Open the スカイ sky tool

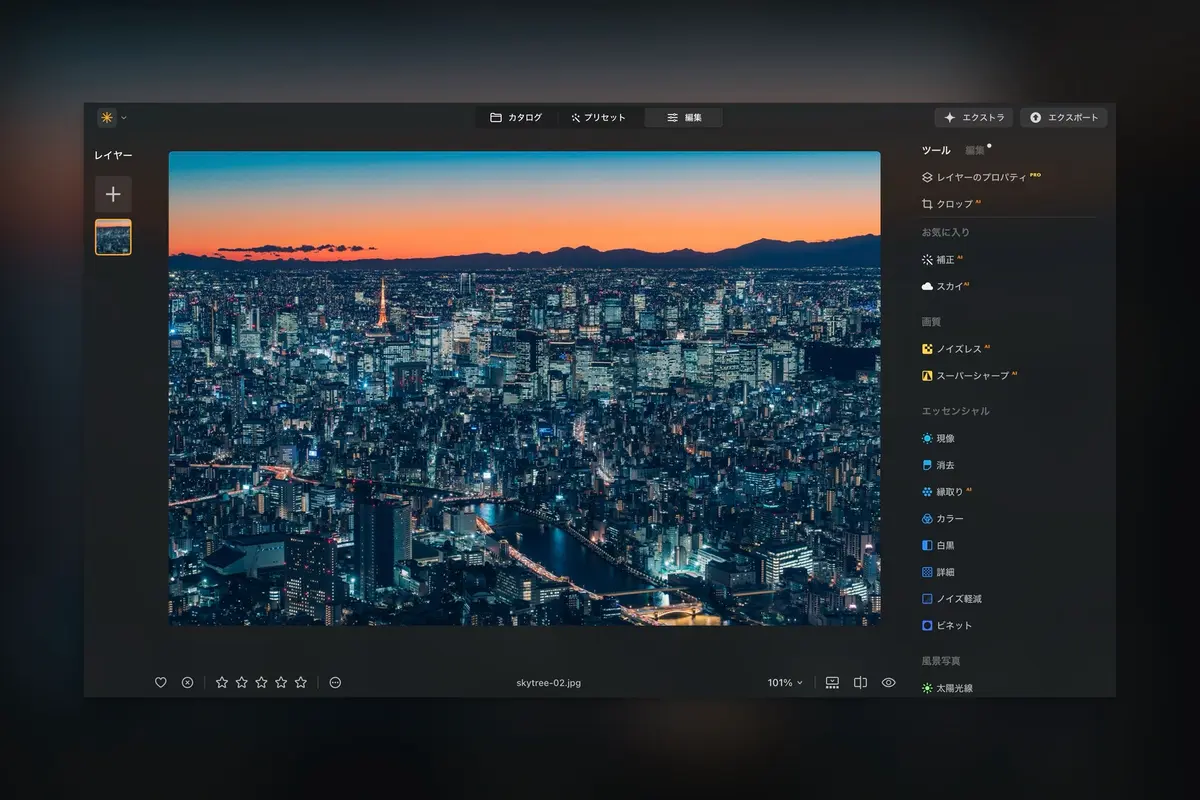click(946, 286)
